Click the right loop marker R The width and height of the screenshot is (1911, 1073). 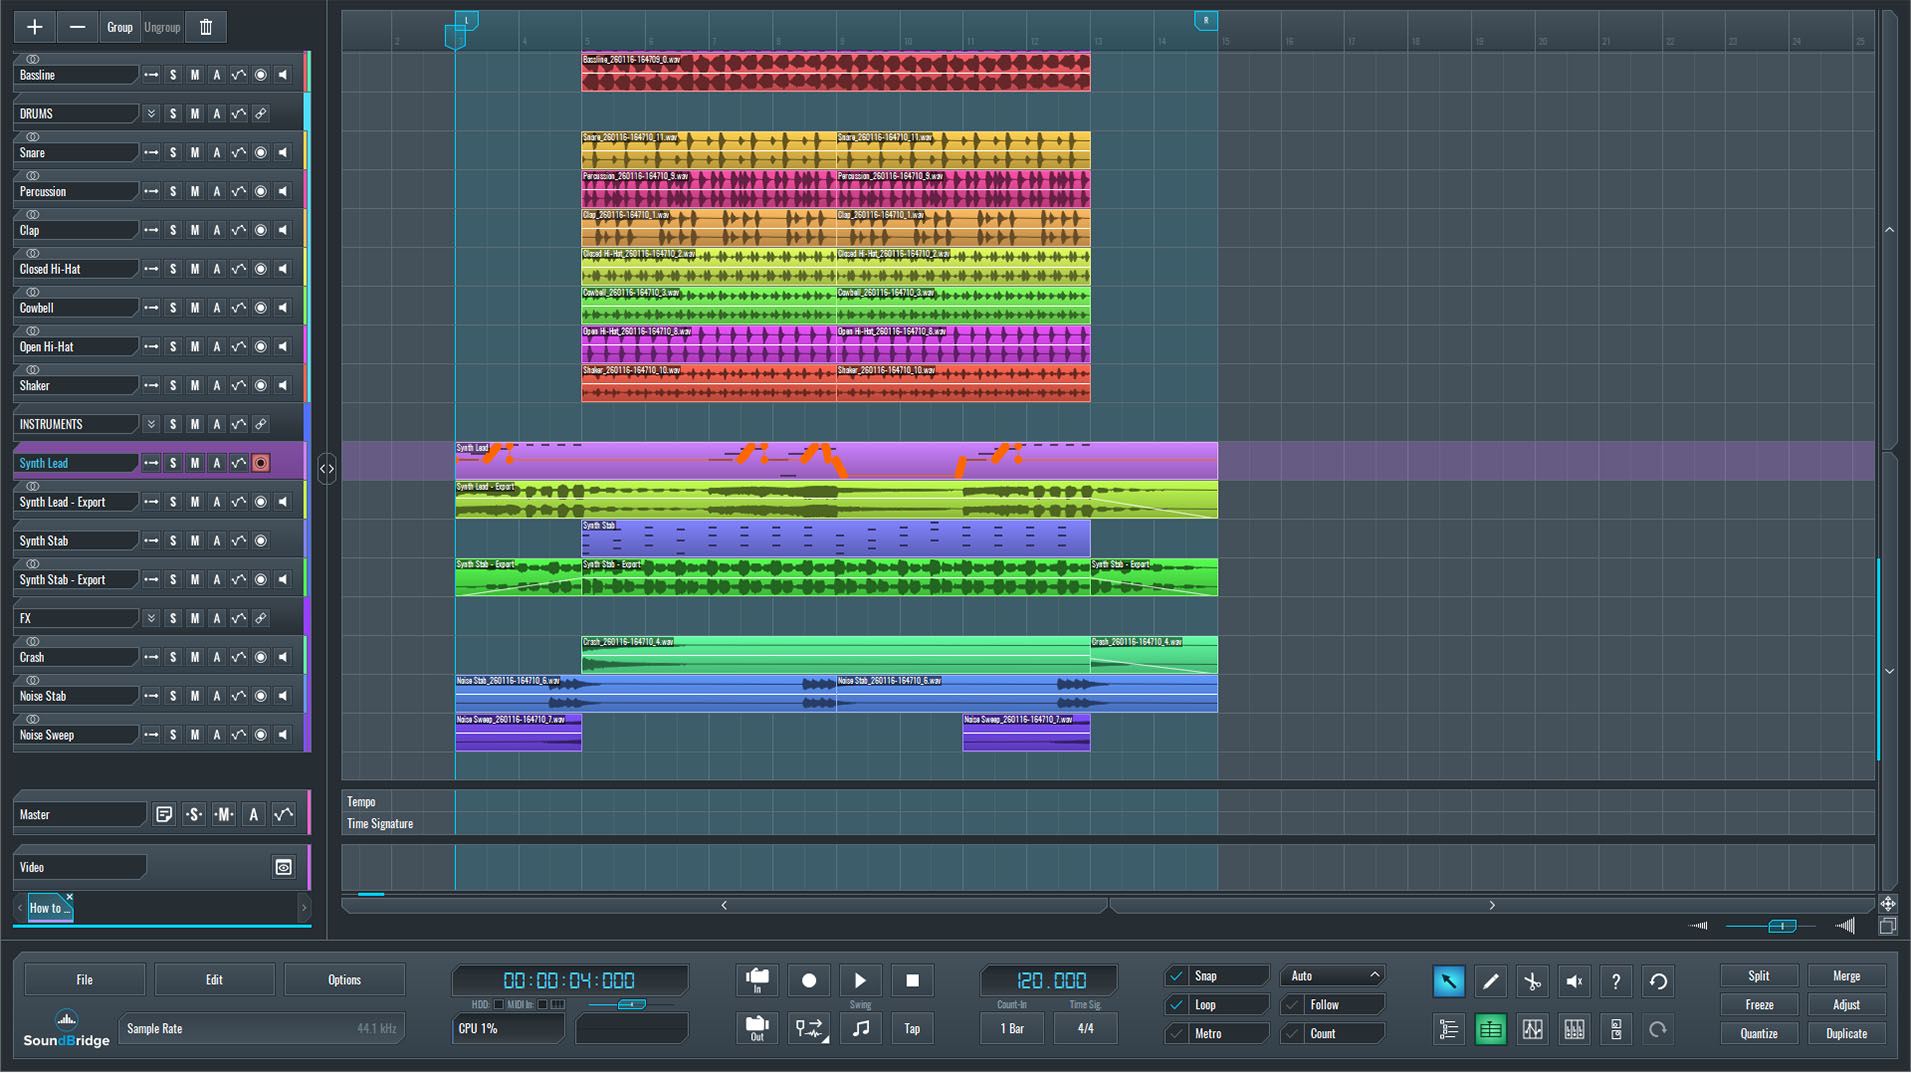pos(1206,20)
